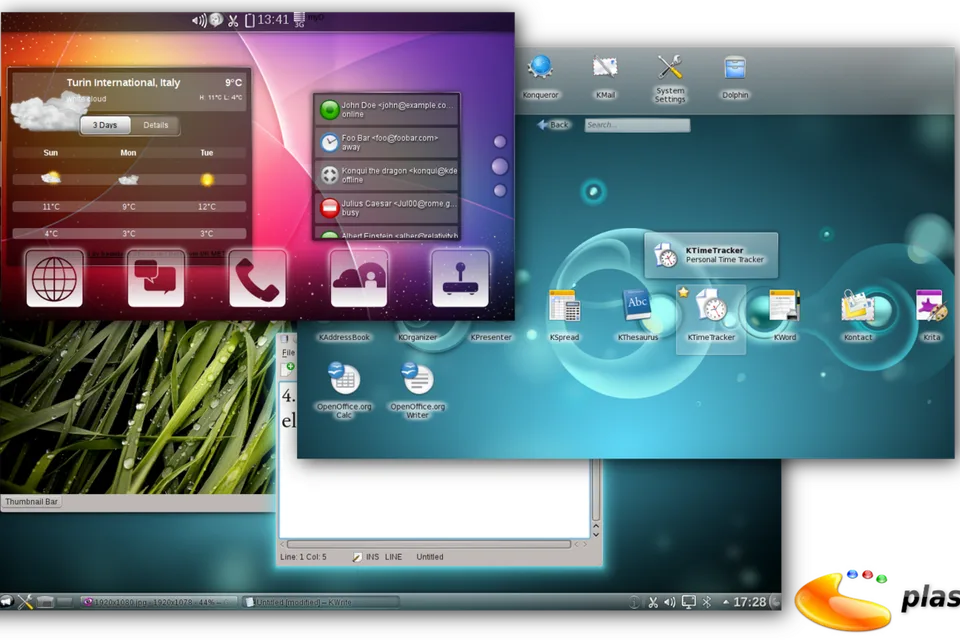Viewport: 960px width, 640px height.
Task: Click mobile panel volume speaker icon
Action: click(199, 21)
